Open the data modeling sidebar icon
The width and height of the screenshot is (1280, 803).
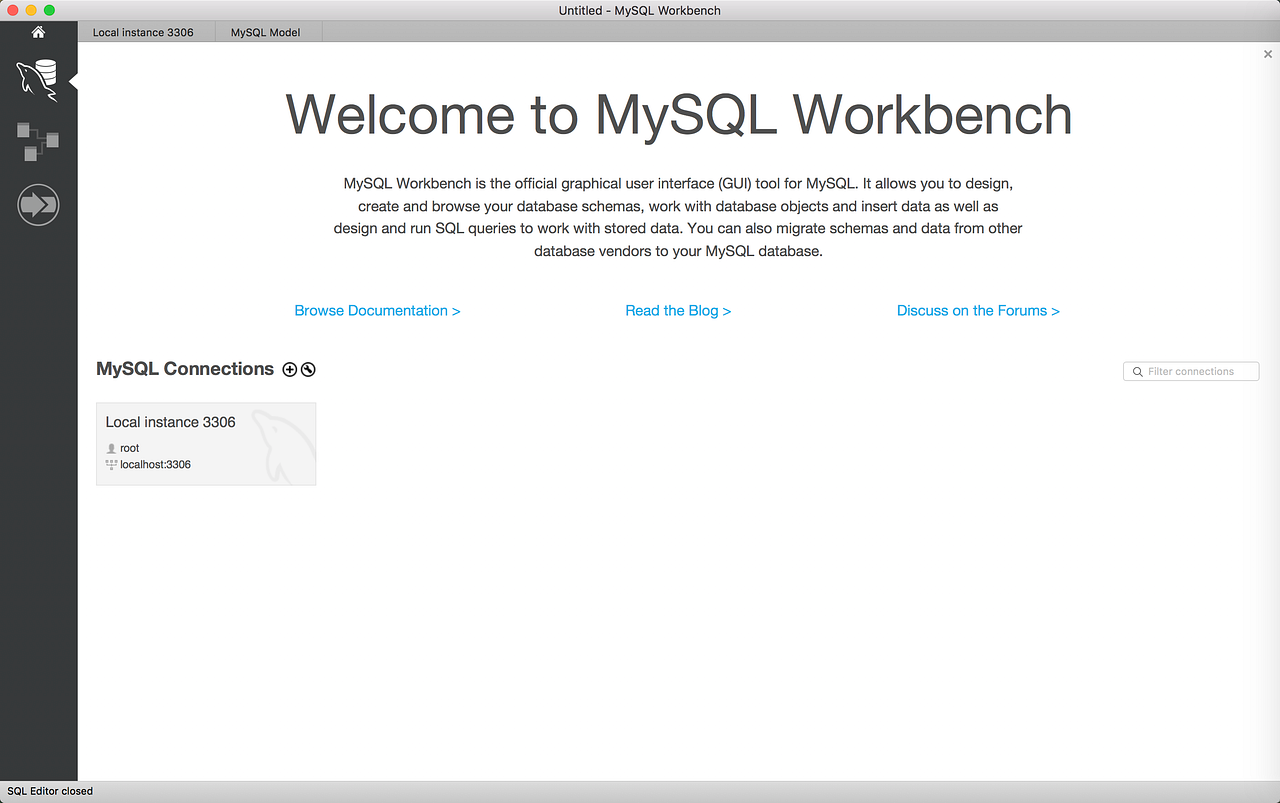tap(38, 142)
